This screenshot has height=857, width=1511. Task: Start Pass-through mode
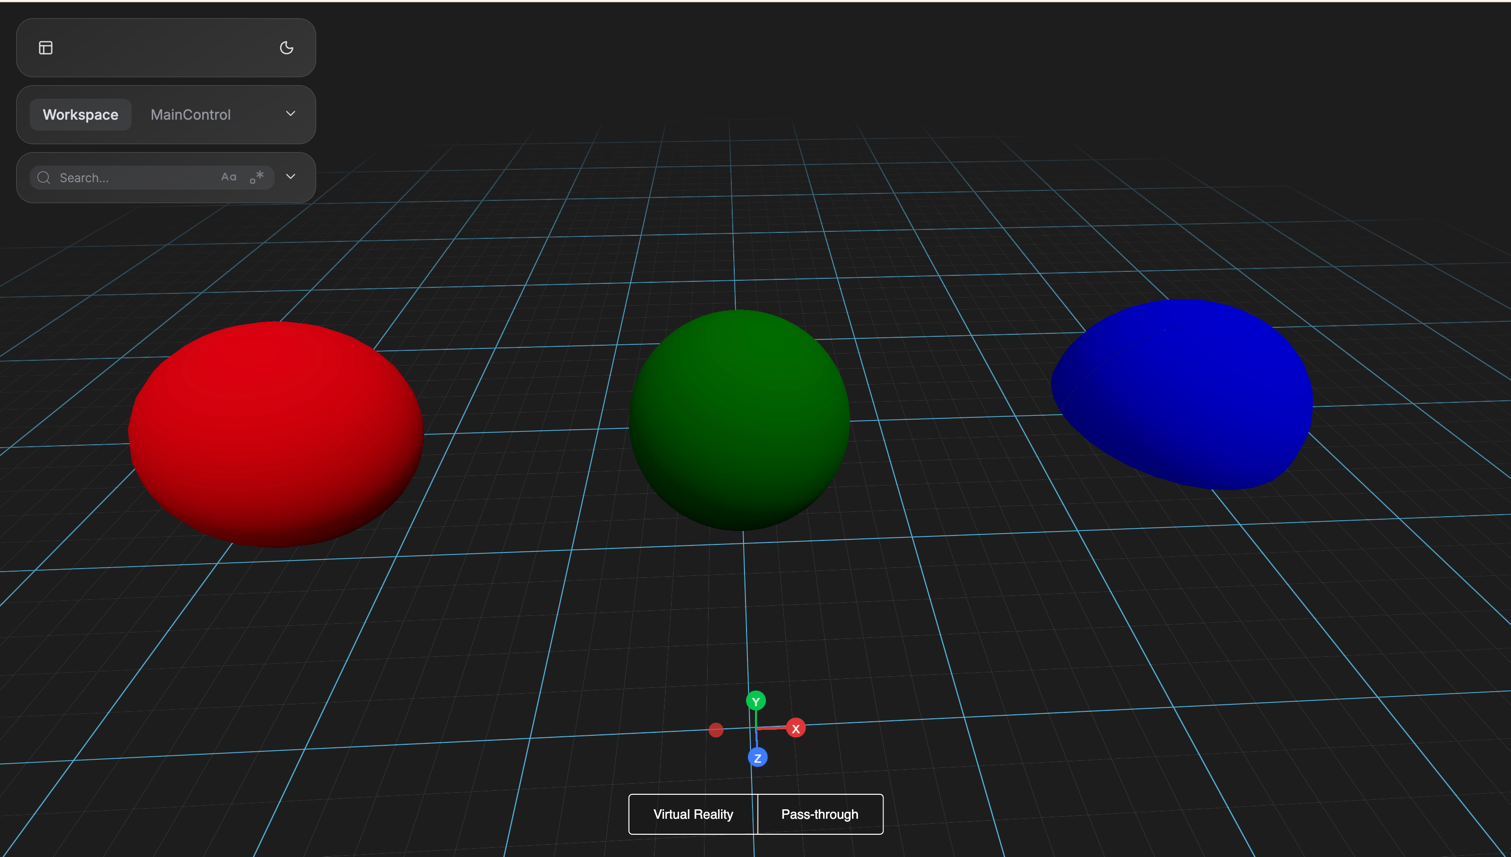coord(820,814)
